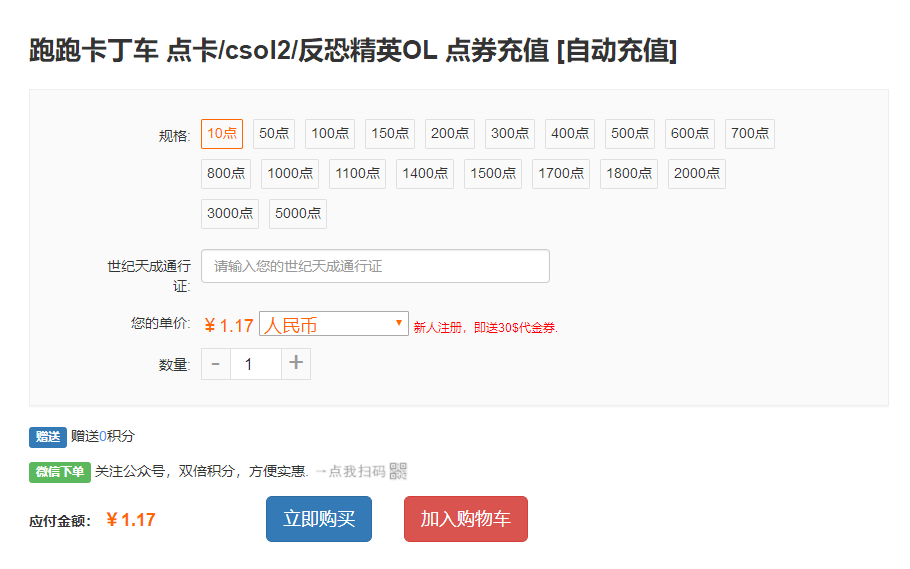Click the product title heading
Viewport: 910px width, 569px height.
pos(353,51)
